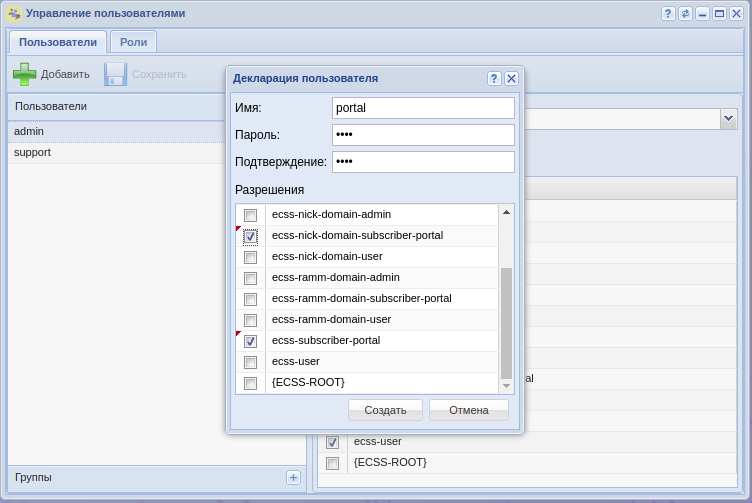Open the dropdown at right panel top

tap(728, 118)
